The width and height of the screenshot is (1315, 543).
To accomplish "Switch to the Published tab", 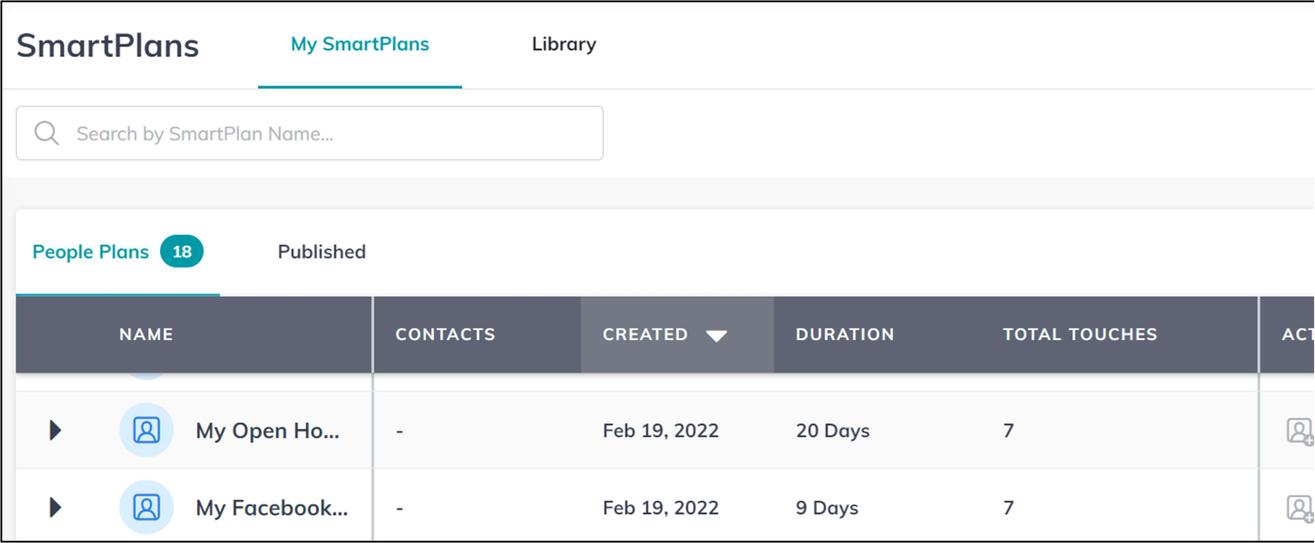I will coord(321,252).
